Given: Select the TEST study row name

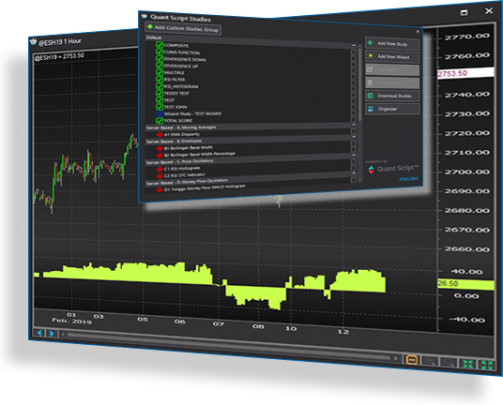Looking at the screenshot, I should [169, 100].
